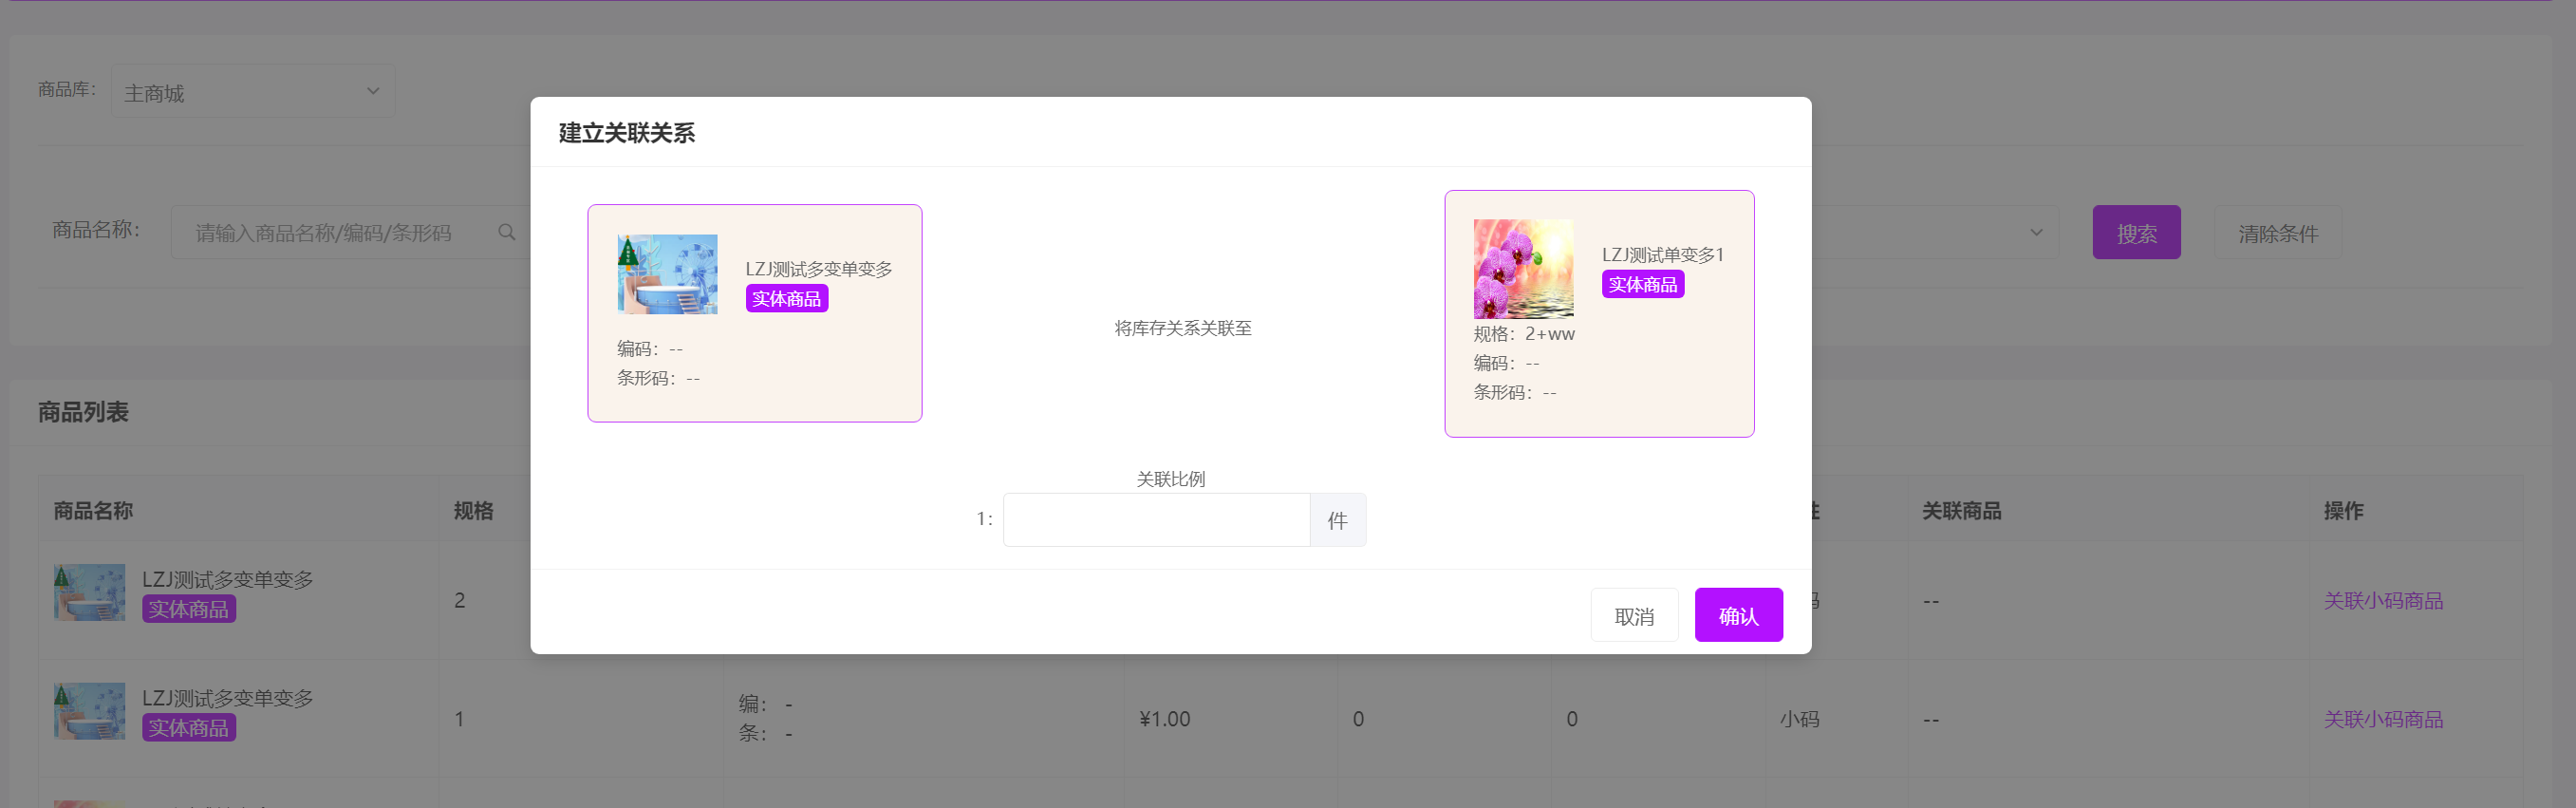Click the purple 搜索 button
Image resolution: width=2576 pixels, height=808 pixels.
[x=2135, y=233]
